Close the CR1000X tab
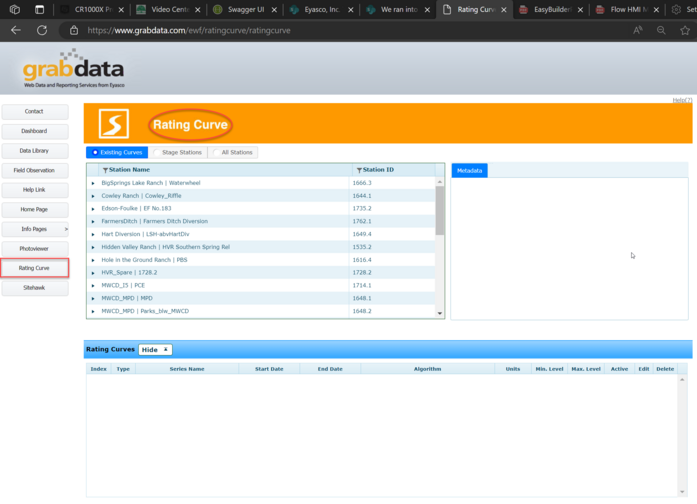This screenshot has width=697, height=504. pyautogui.click(x=121, y=10)
